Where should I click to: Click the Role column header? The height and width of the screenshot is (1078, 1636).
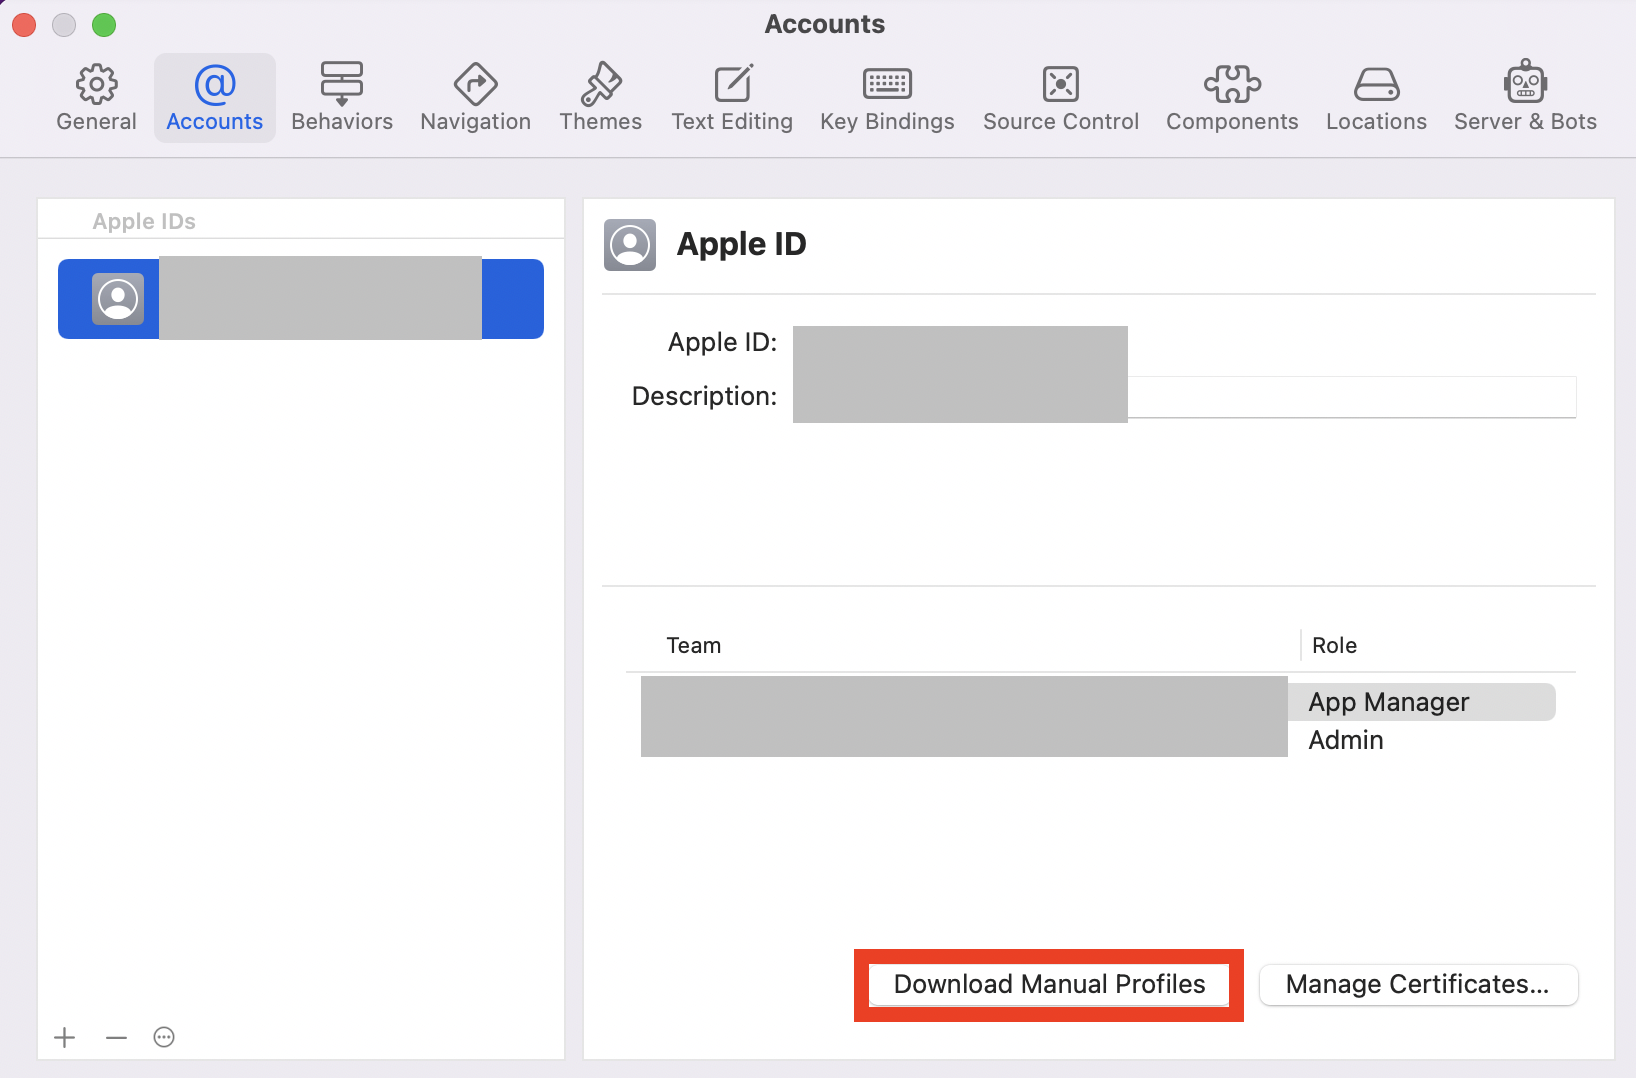coord(1334,646)
